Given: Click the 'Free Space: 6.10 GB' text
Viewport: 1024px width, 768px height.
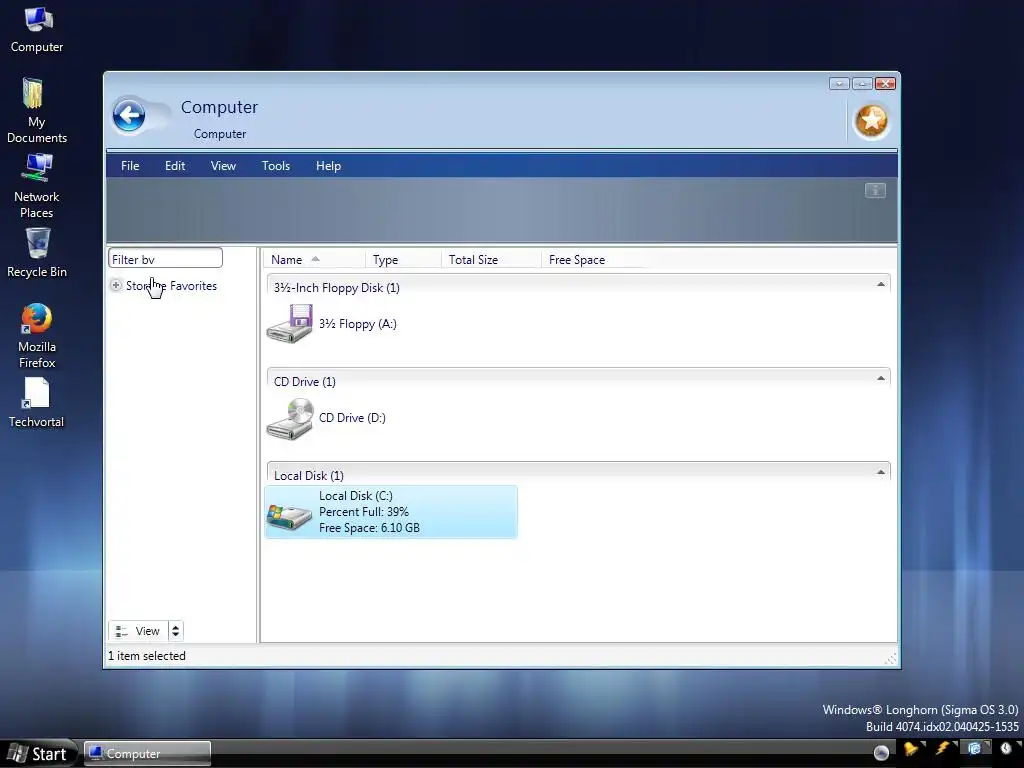Looking at the screenshot, I should pos(369,528).
